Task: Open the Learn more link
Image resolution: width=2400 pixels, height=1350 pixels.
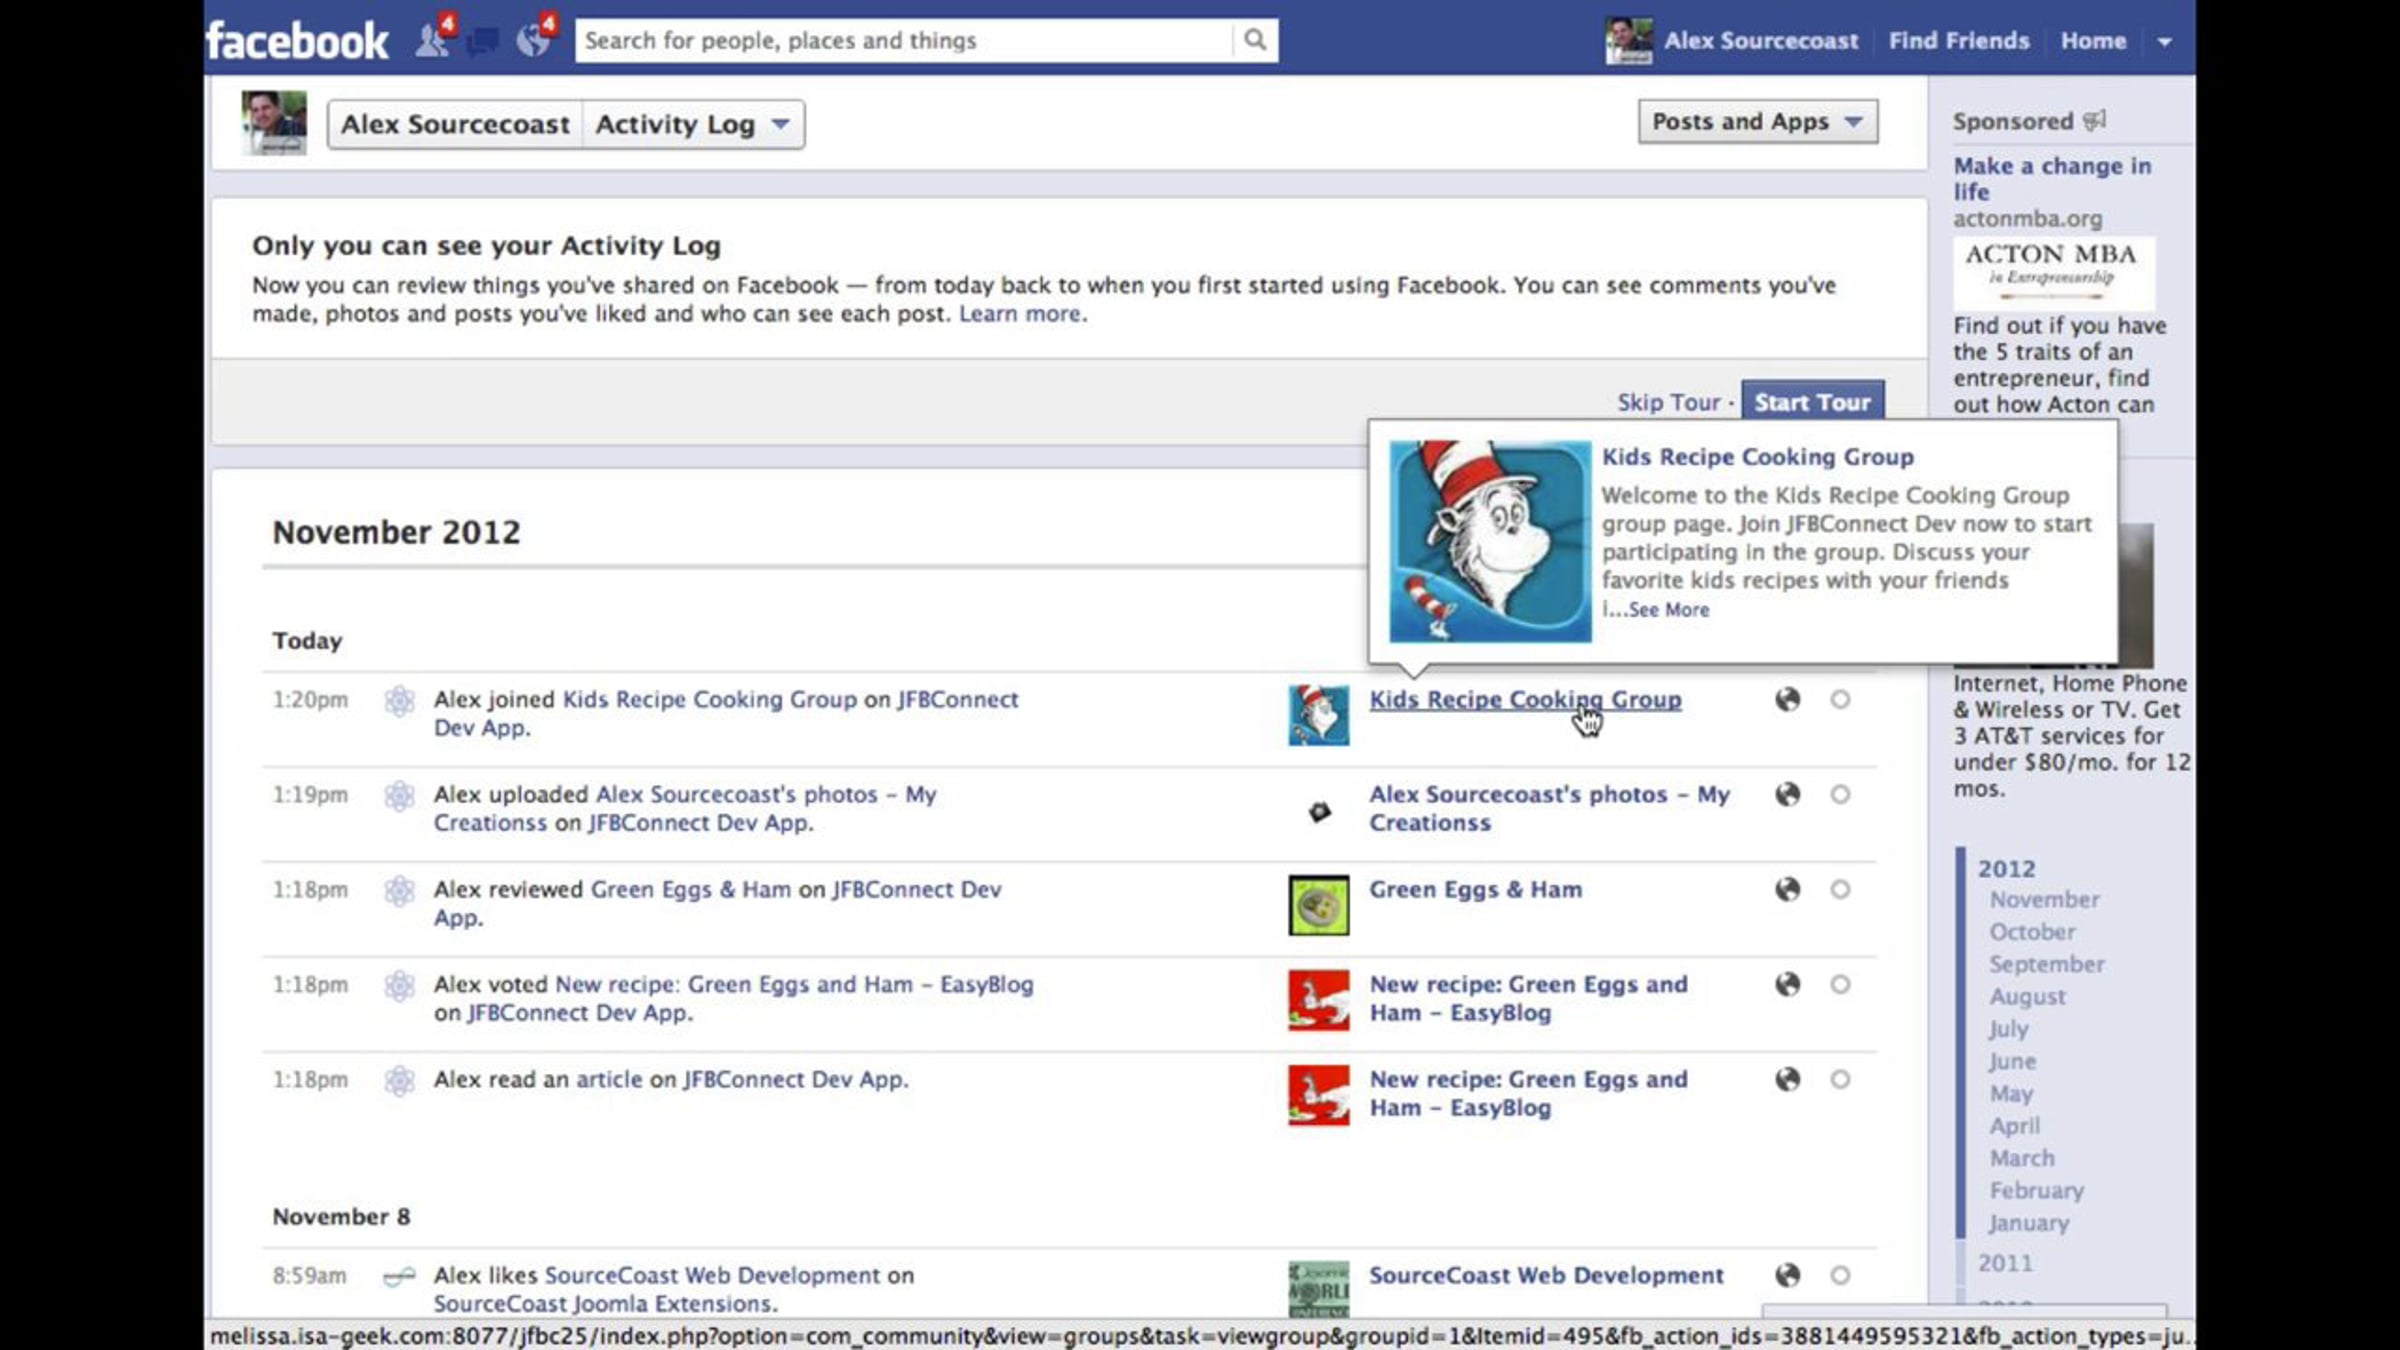Action: coord(1020,314)
